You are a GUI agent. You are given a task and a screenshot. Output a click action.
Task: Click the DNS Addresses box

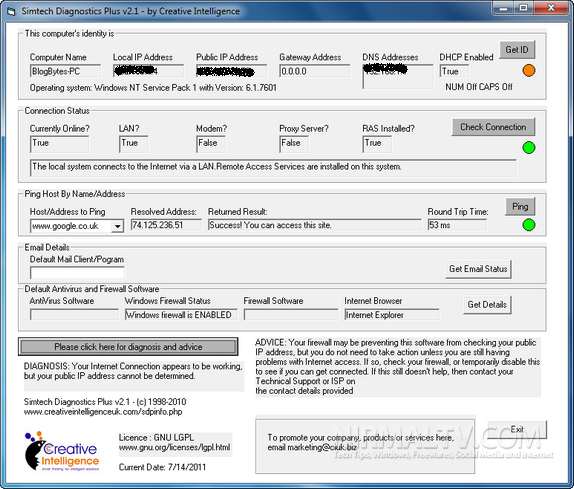click(x=398, y=76)
